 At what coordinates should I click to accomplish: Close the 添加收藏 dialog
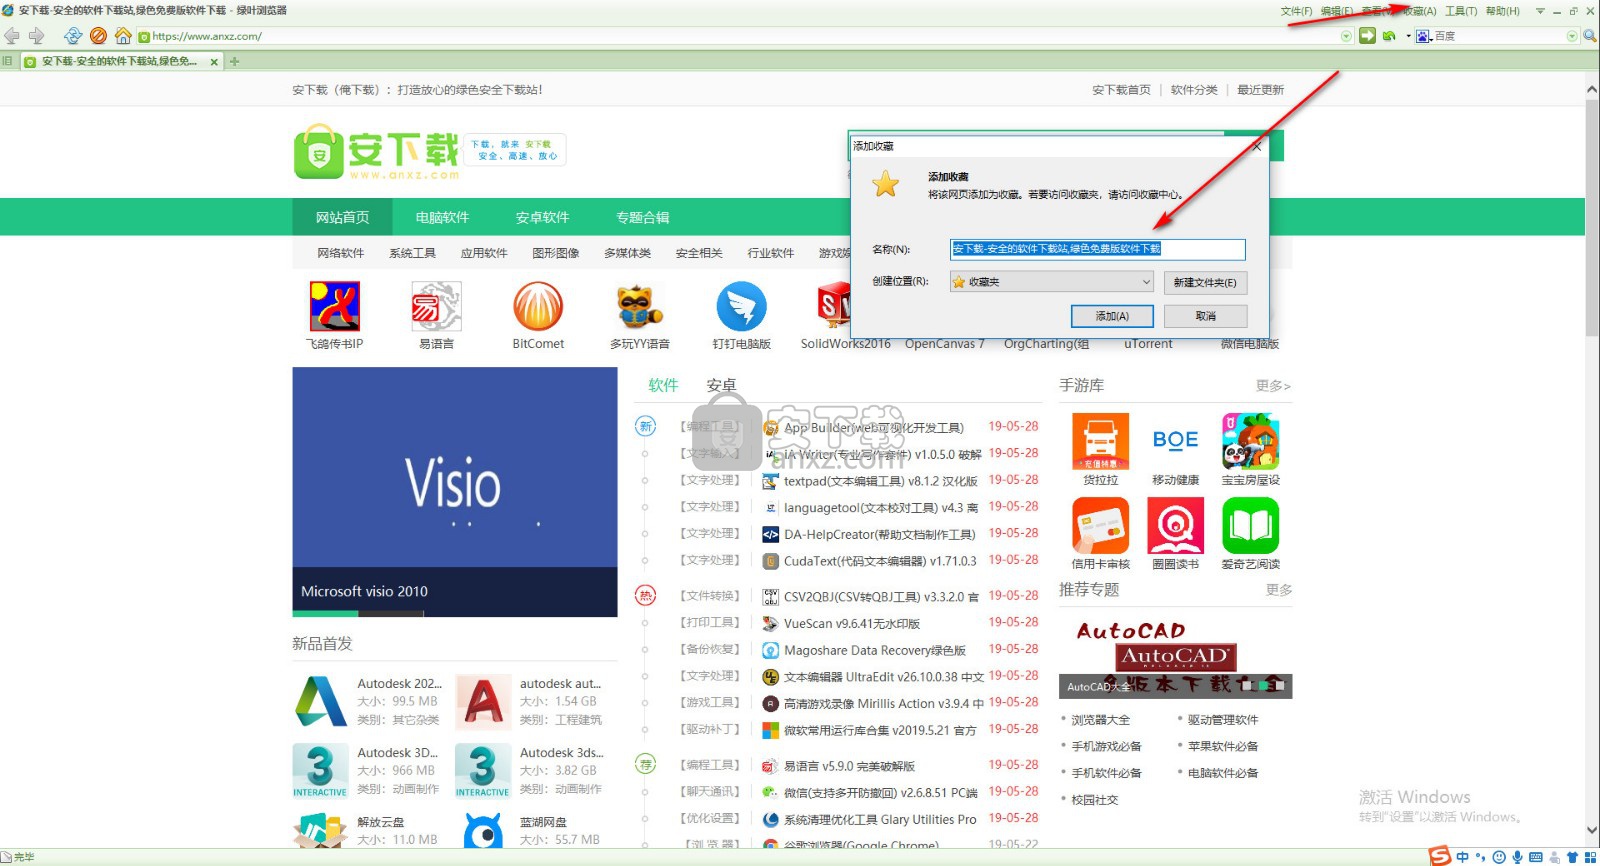[1257, 146]
